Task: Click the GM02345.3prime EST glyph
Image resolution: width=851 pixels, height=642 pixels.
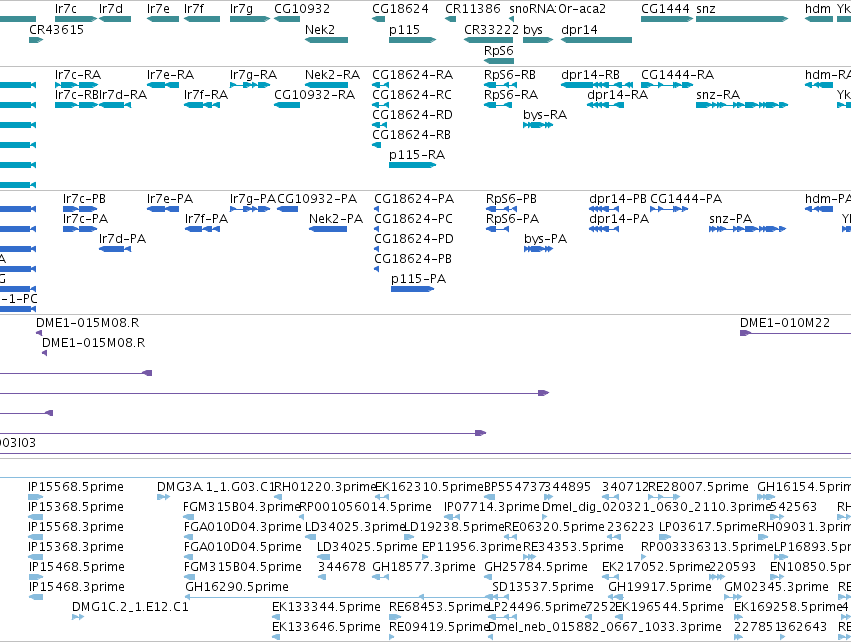Action: (x=731, y=597)
